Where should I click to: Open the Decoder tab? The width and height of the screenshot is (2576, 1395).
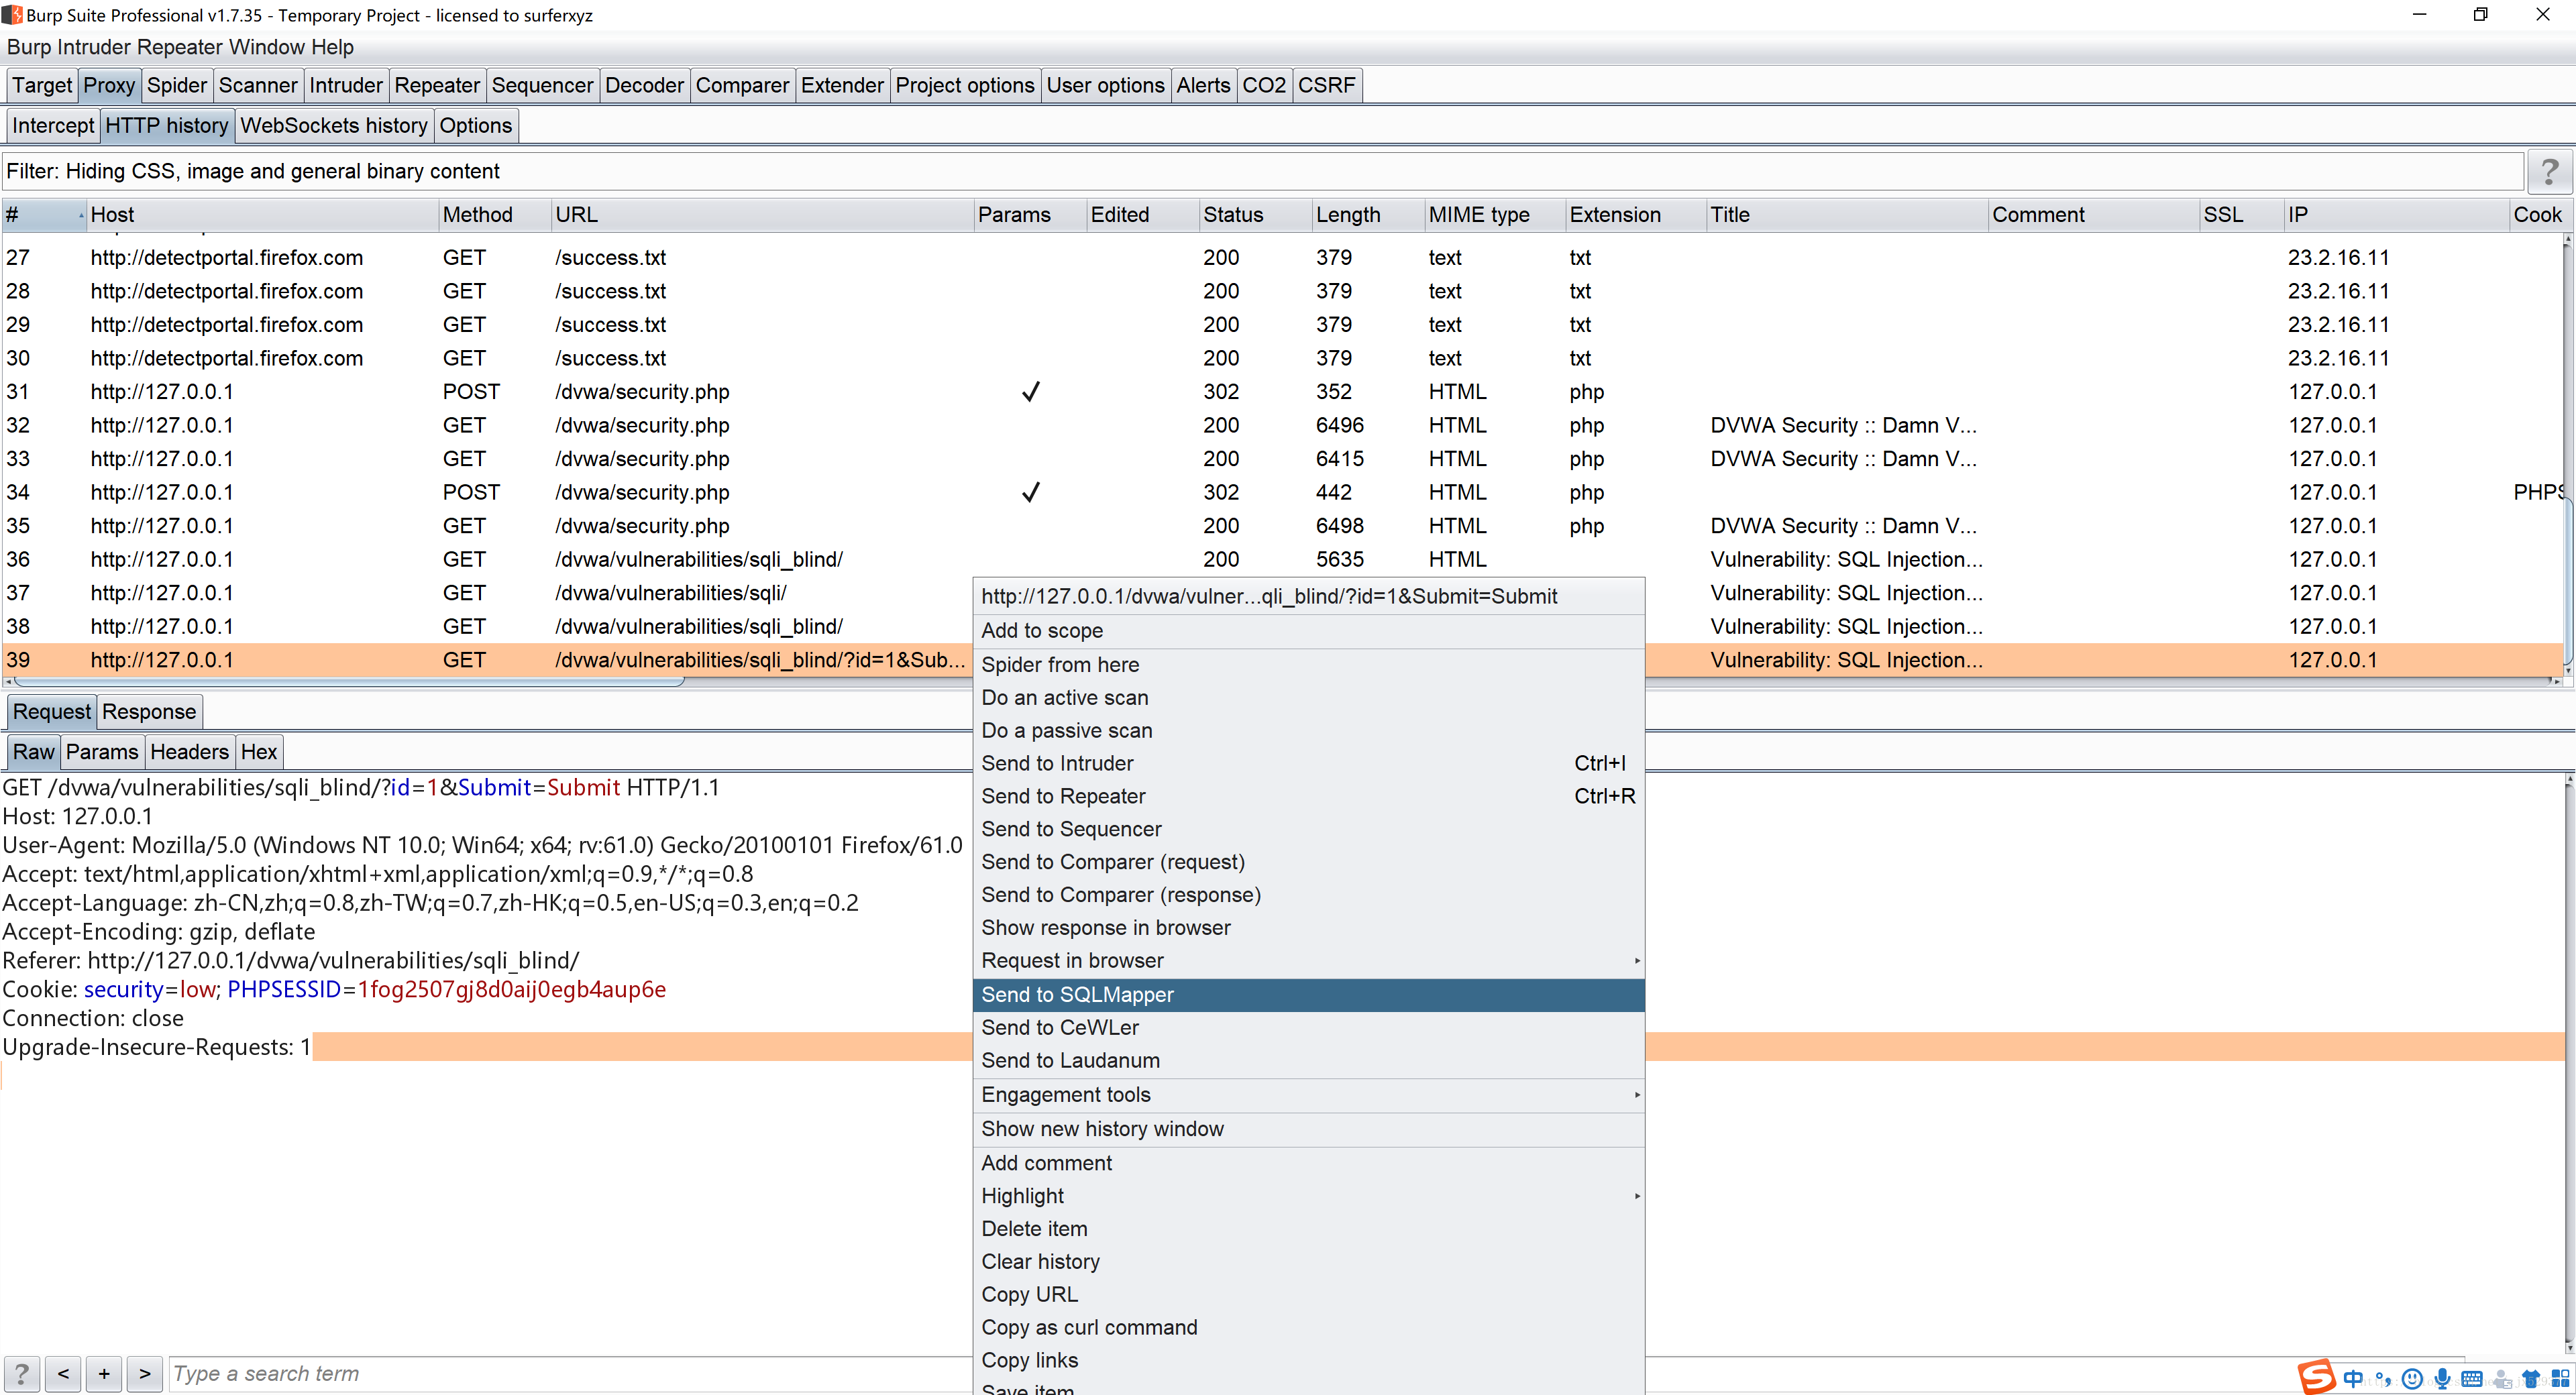644,86
